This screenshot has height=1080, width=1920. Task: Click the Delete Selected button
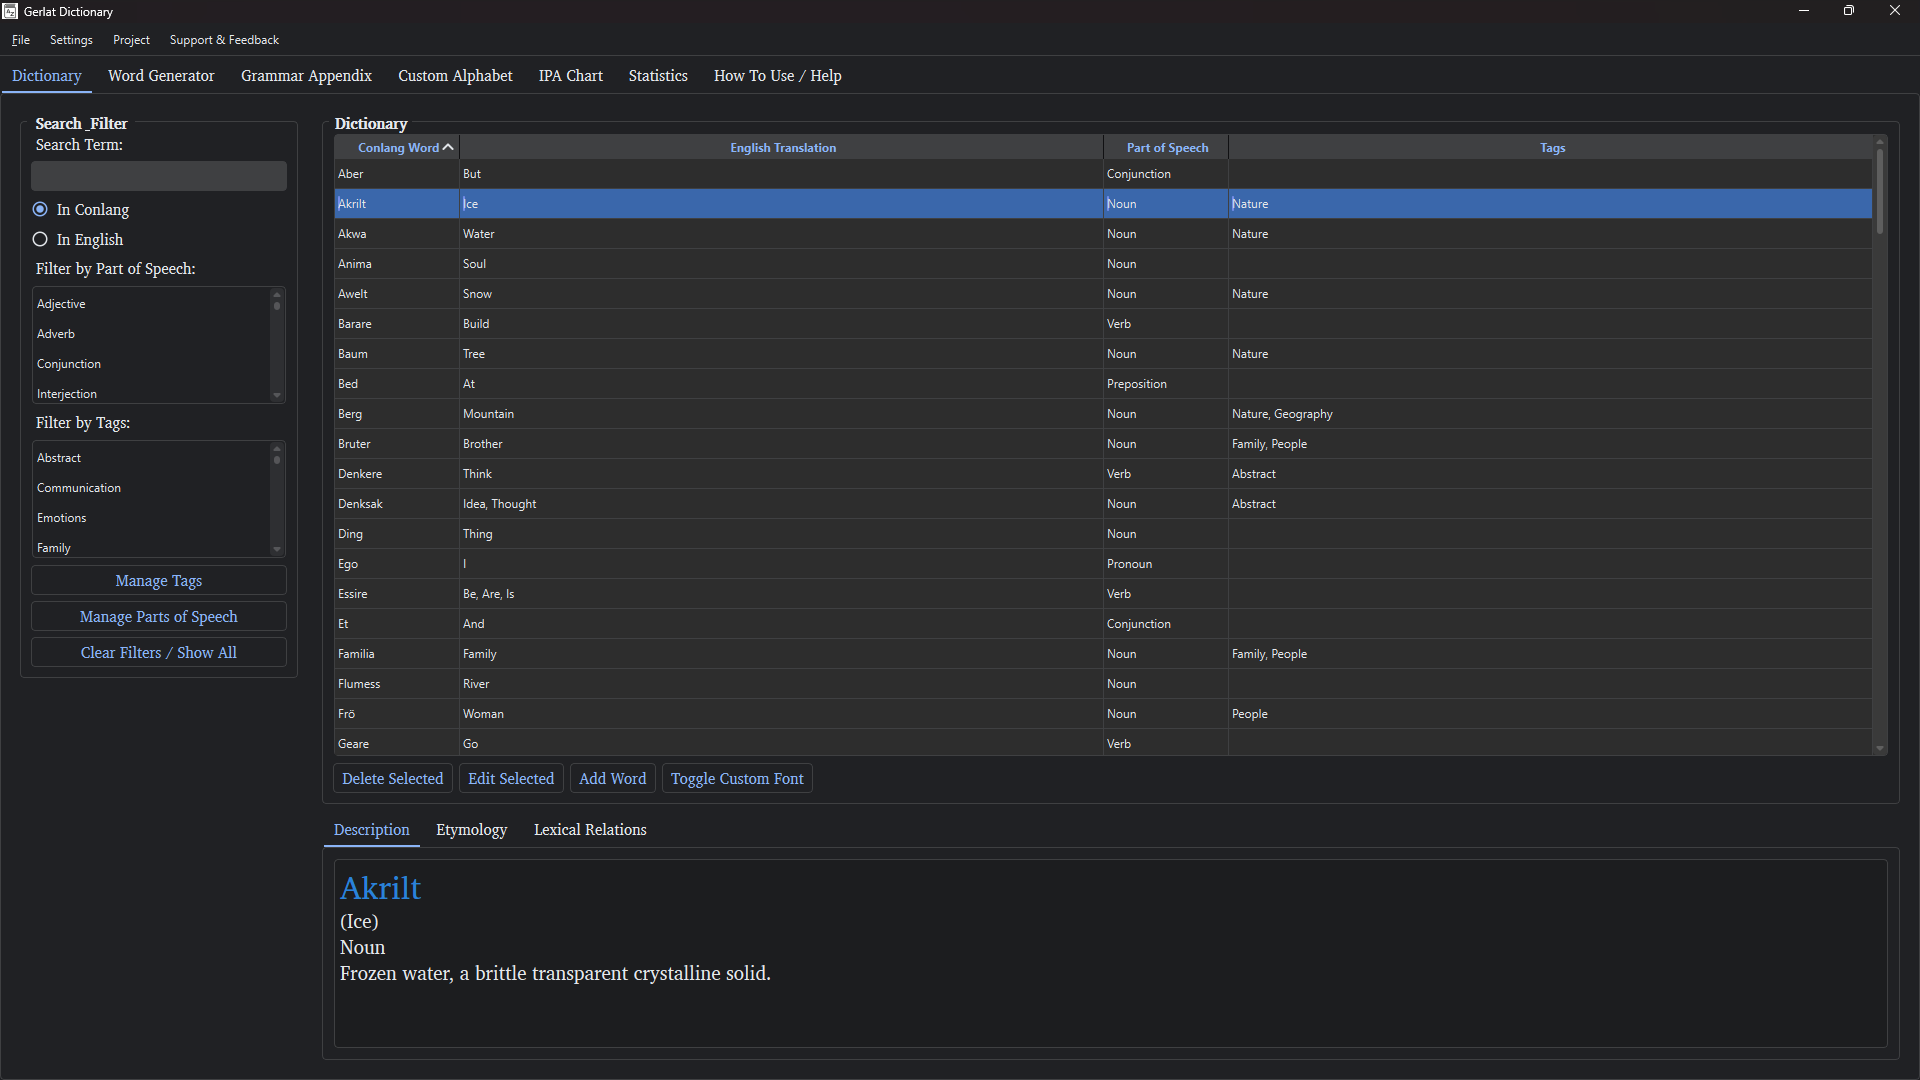pos(392,779)
